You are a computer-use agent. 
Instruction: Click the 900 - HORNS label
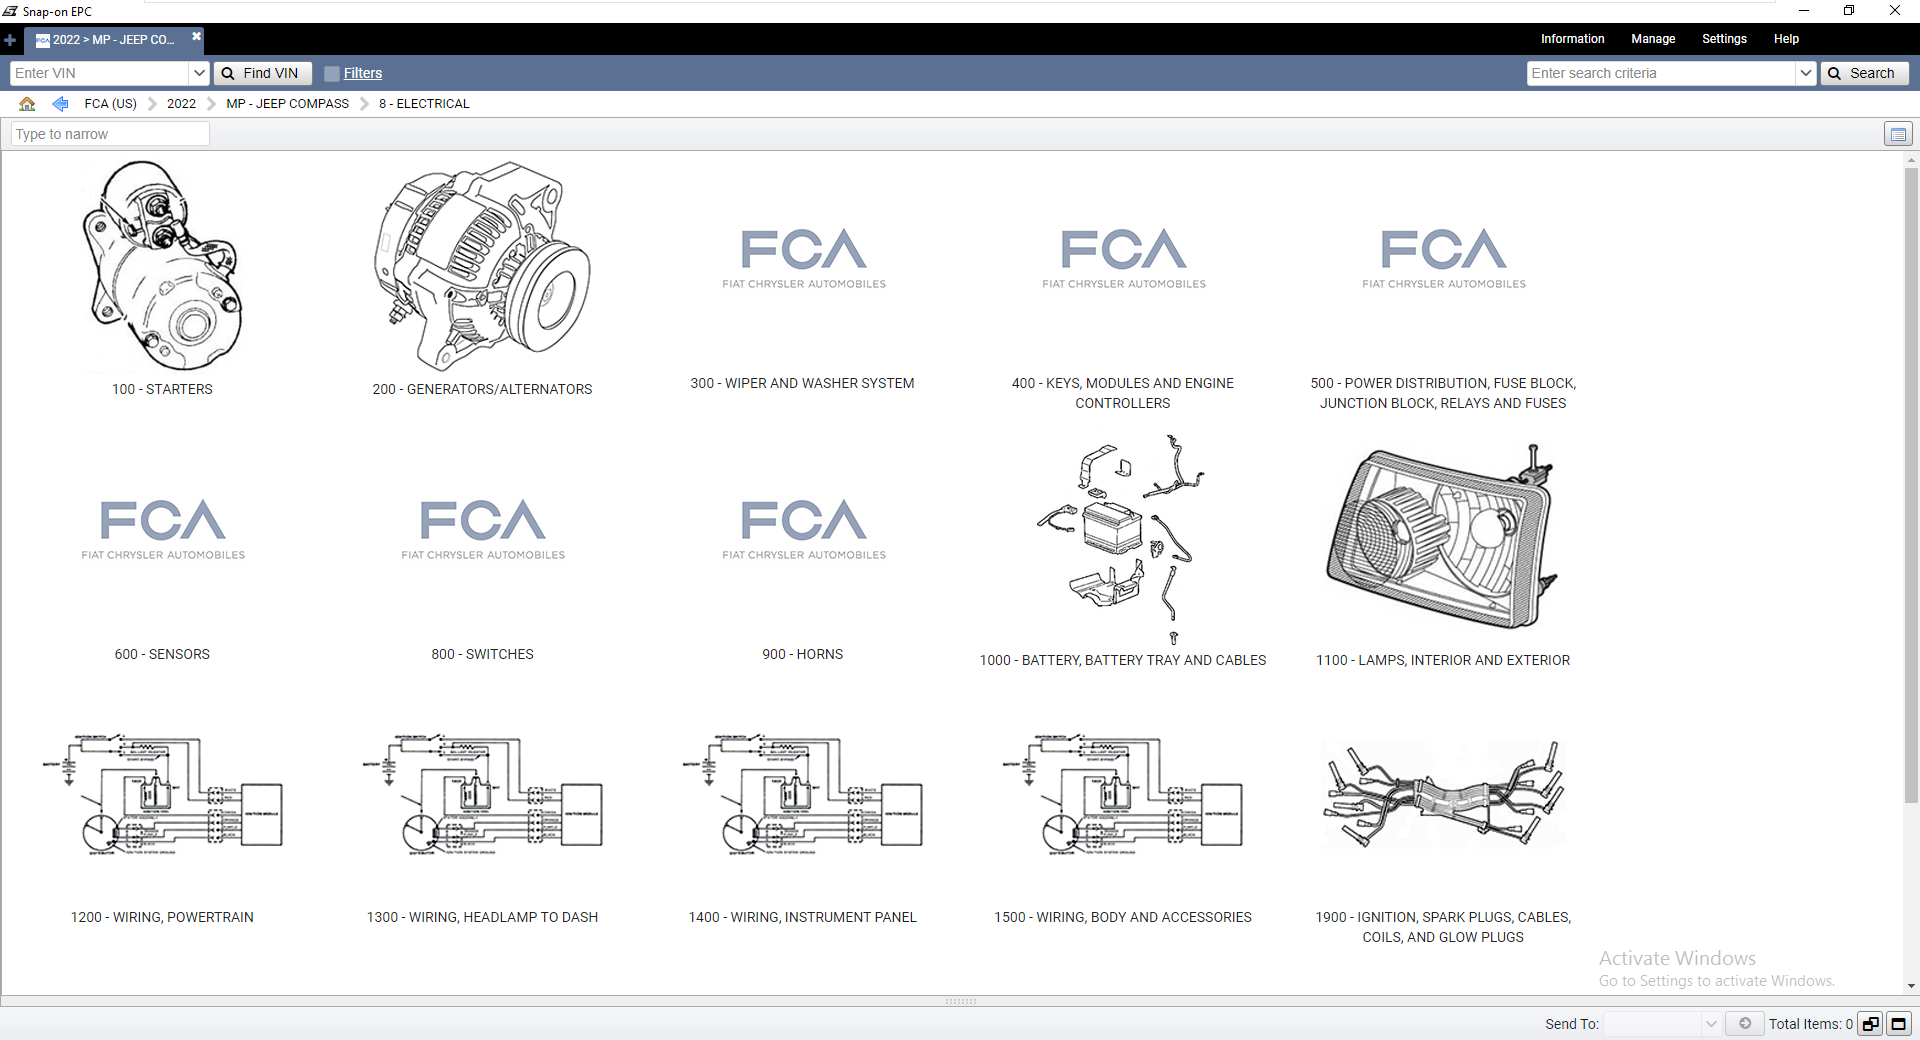point(802,654)
